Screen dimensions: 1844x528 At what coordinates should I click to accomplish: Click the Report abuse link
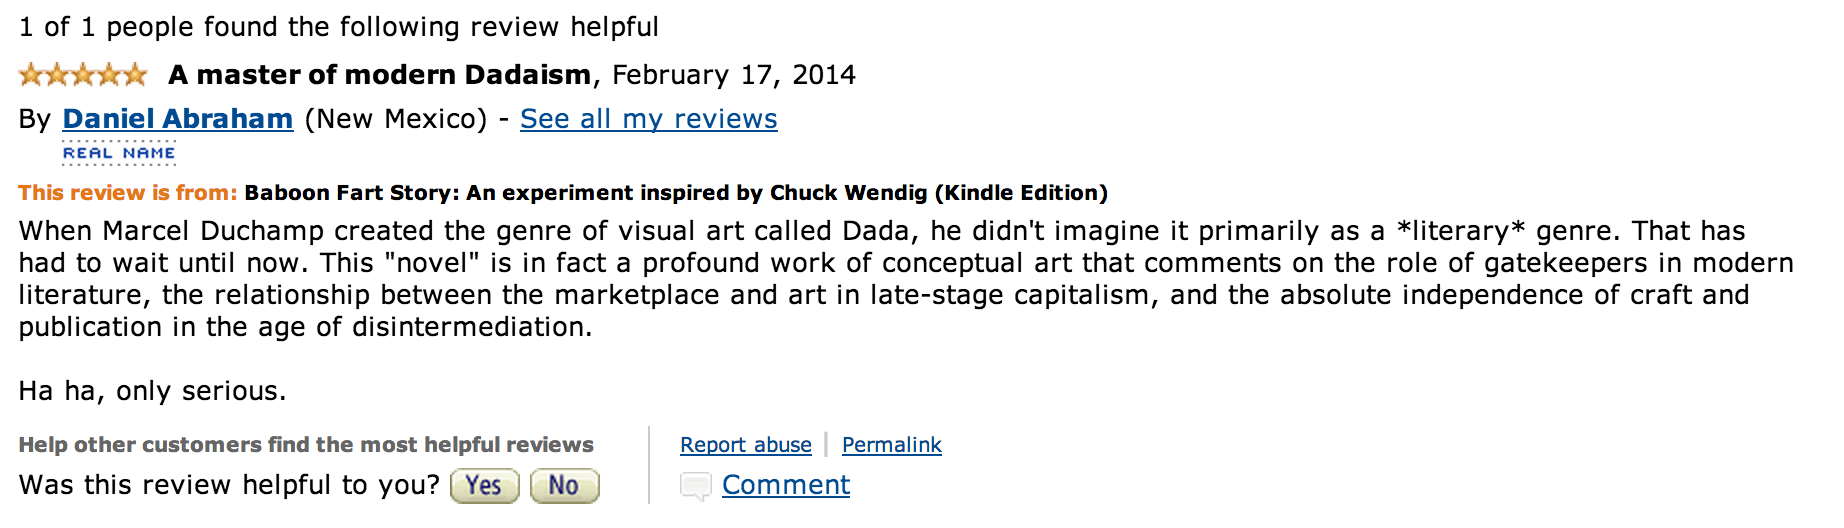pyautogui.click(x=745, y=445)
